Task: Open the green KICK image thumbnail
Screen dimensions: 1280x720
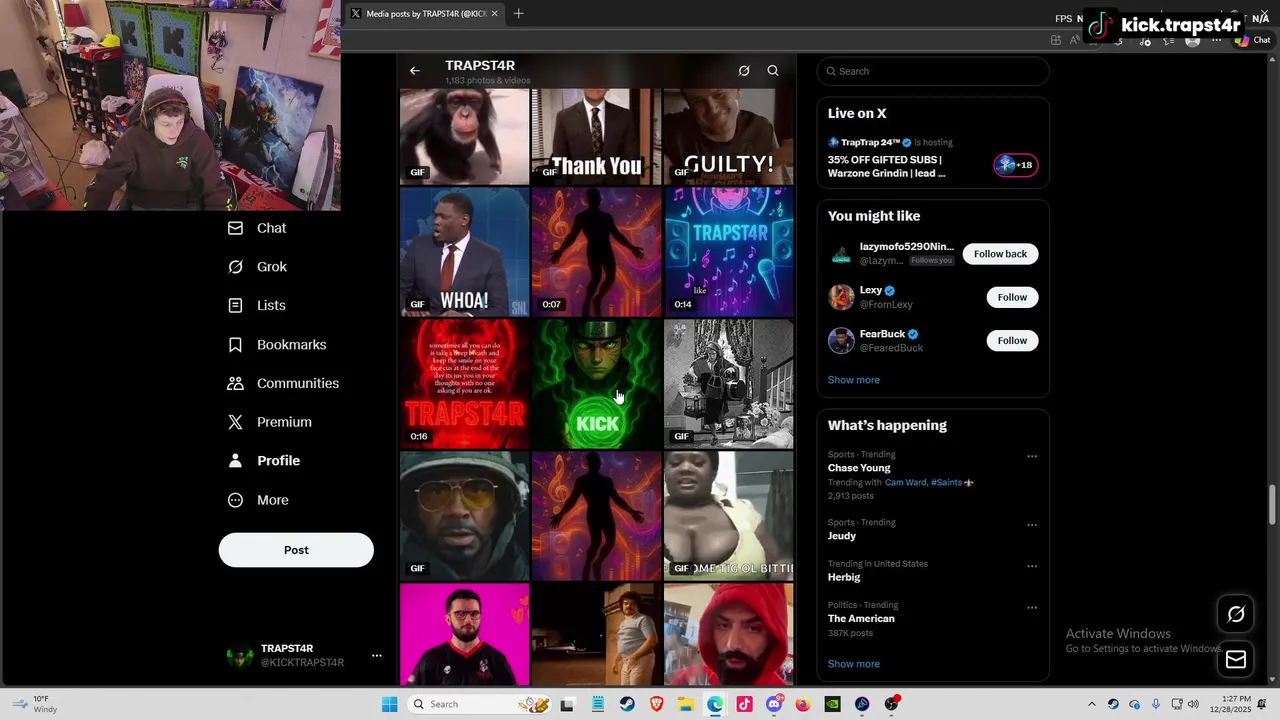Action: coord(596,384)
